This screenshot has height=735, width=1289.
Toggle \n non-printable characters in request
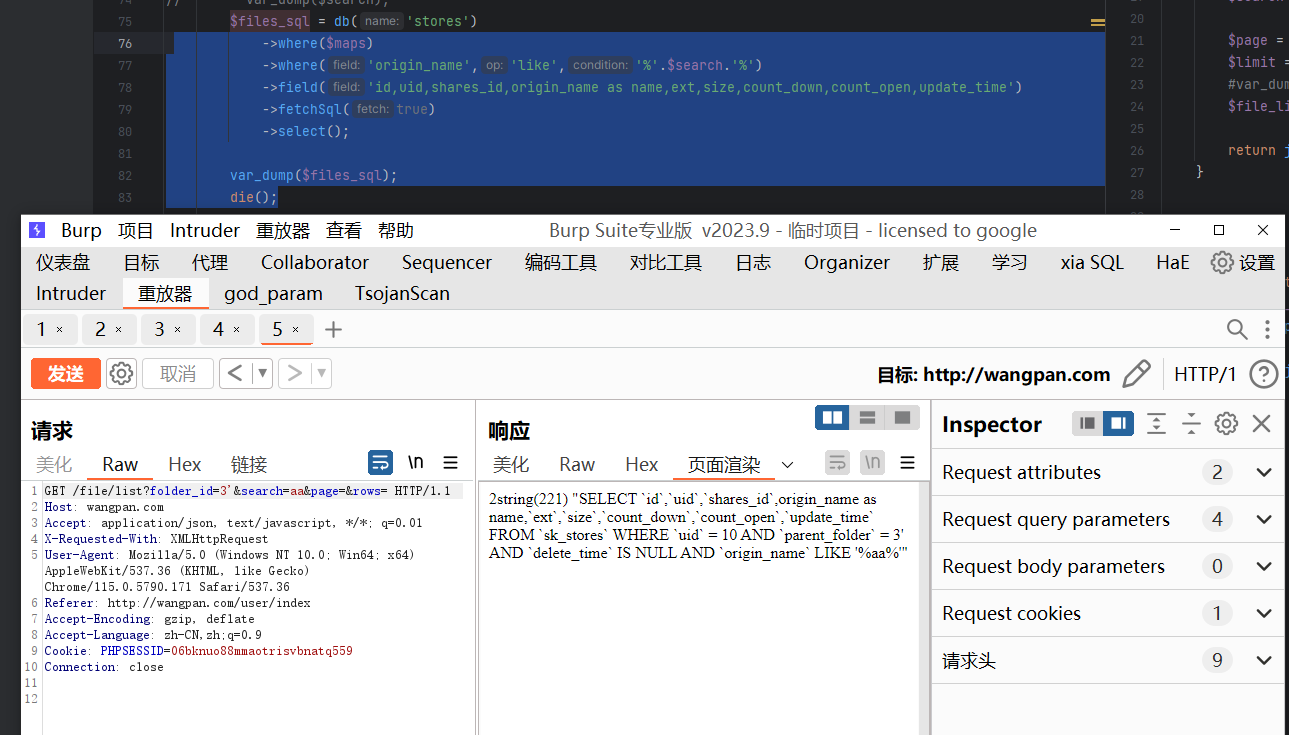[x=416, y=462]
